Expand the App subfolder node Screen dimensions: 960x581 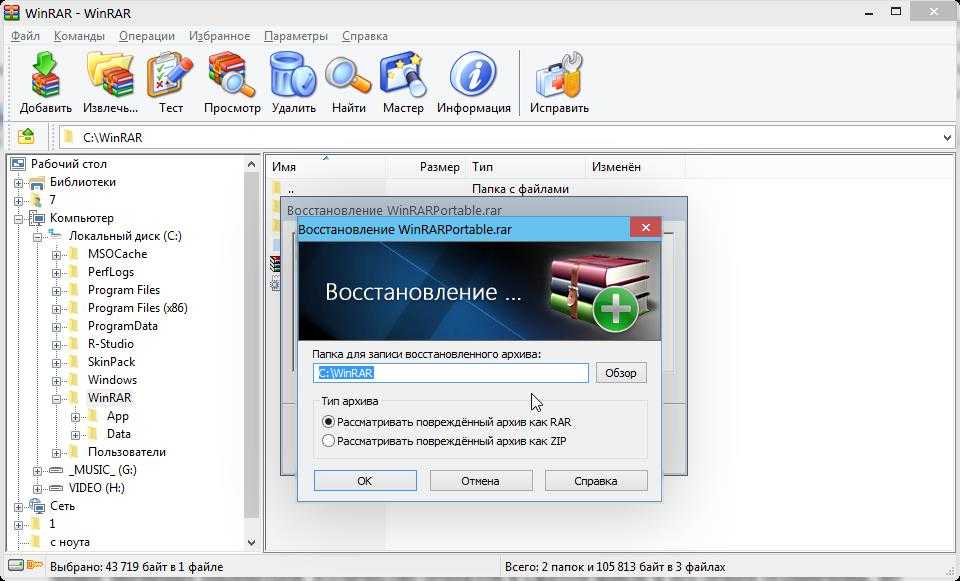click(x=76, y=417)
